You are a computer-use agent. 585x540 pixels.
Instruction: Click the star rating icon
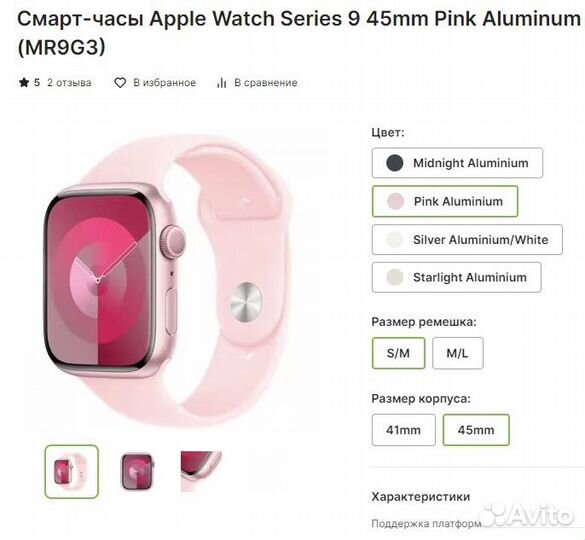click(24, 82)
